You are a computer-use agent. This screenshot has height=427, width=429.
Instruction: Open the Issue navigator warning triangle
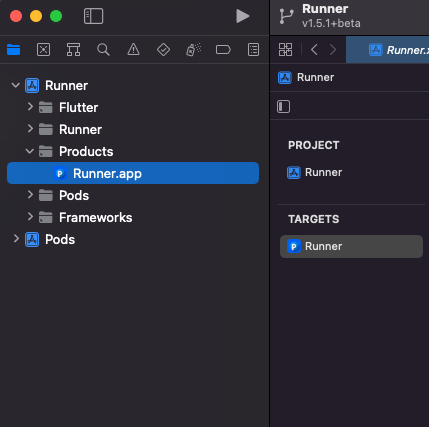(133, 50)
